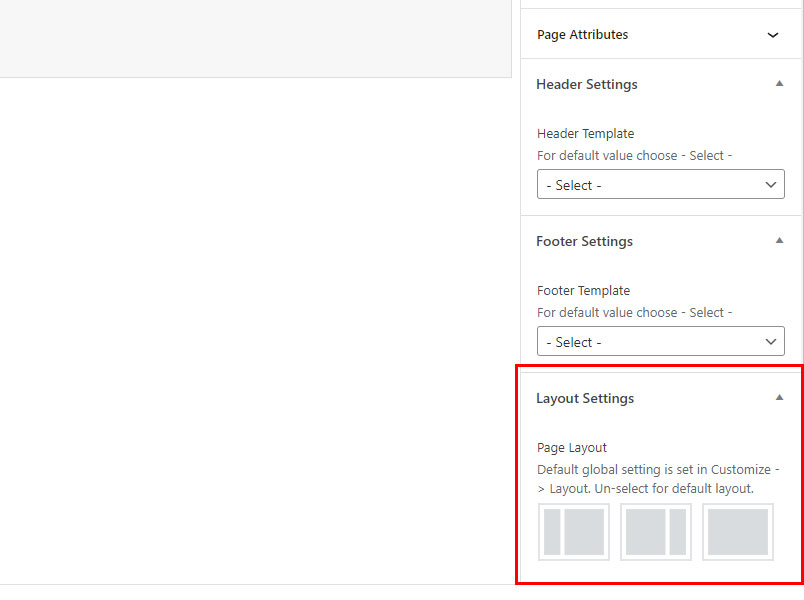Click the Layout Settings panel heading
Image resolution: width=804 pixels, height=600 pixels.
point(585,398)
